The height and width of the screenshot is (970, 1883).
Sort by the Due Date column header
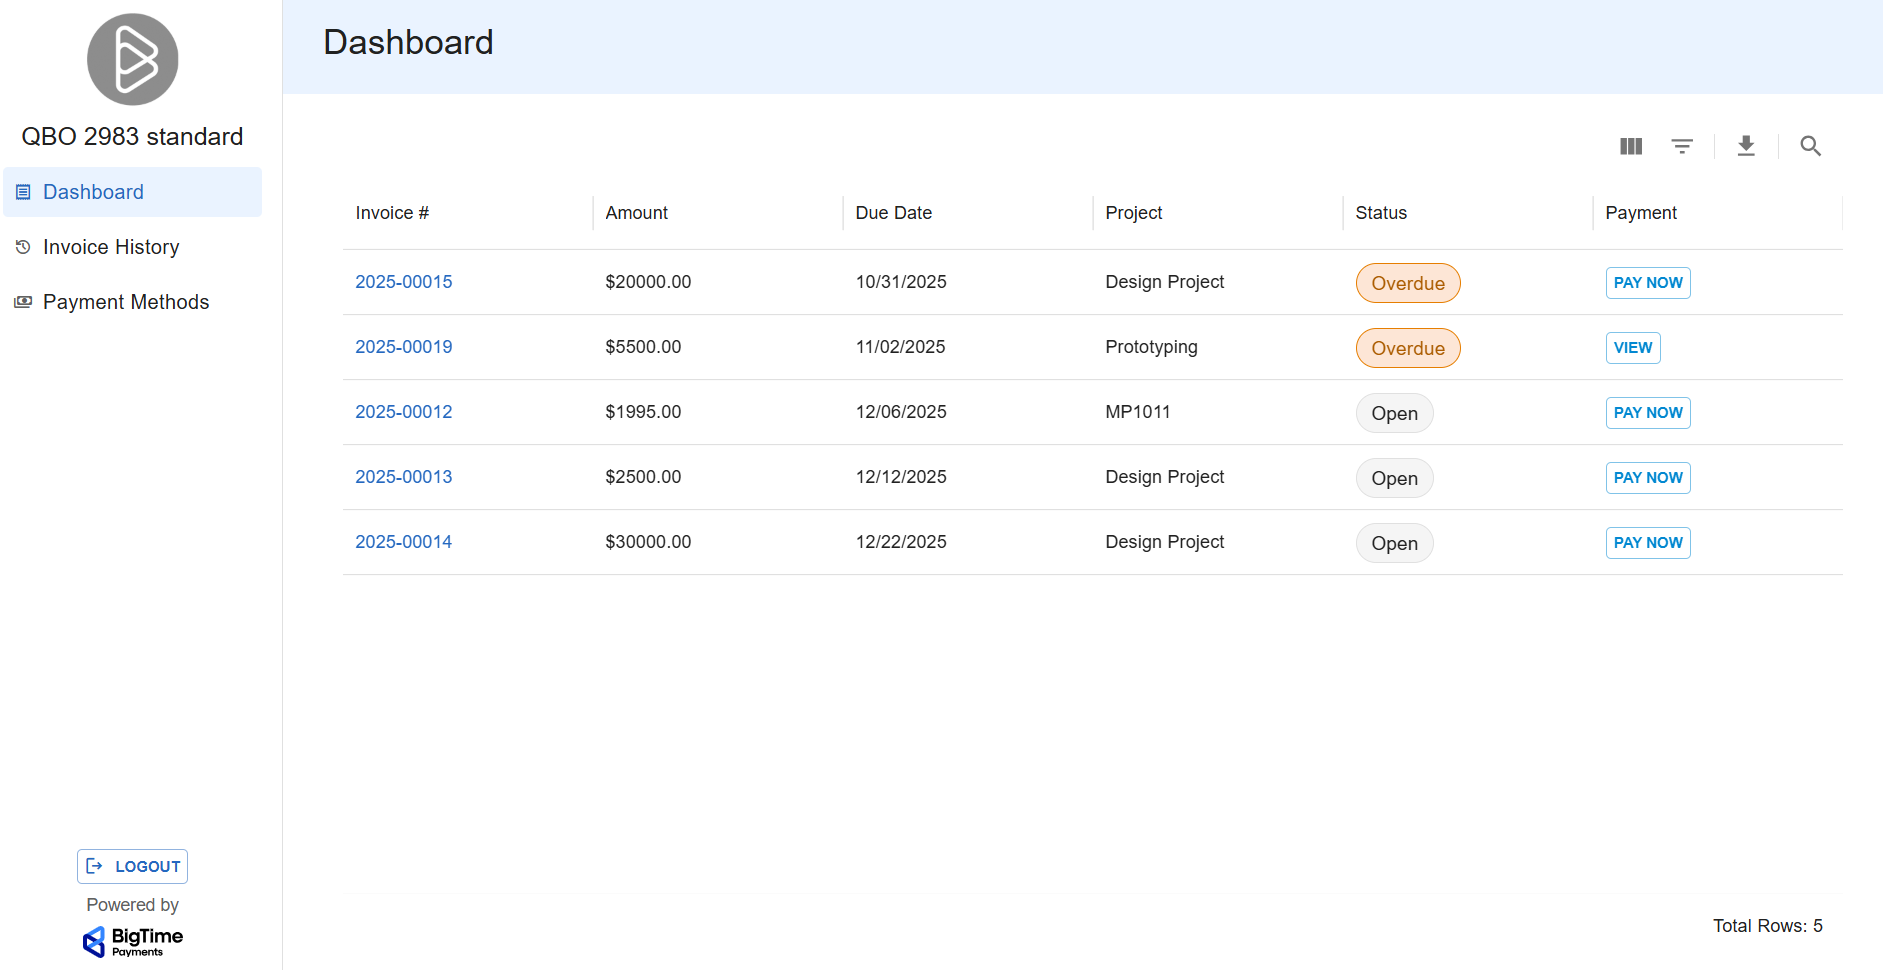pos(893,213)
